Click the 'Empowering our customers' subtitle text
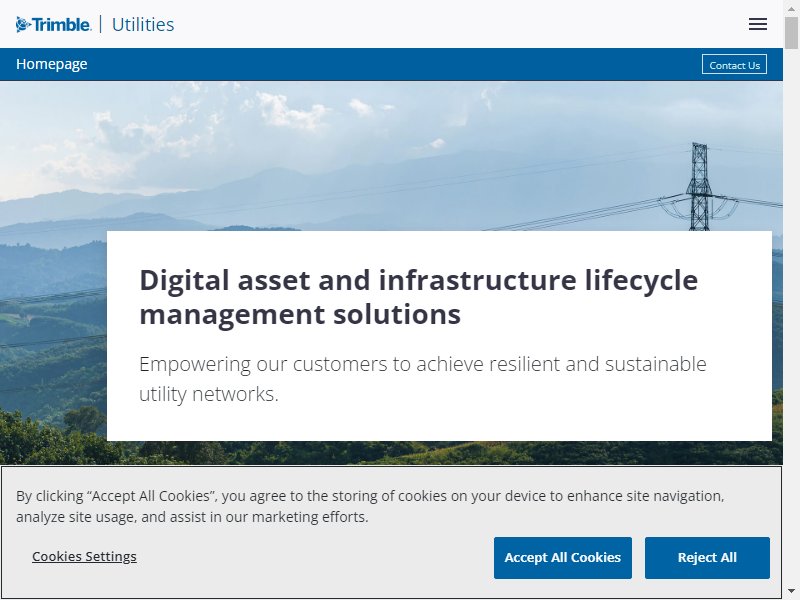 coord(422,379)
